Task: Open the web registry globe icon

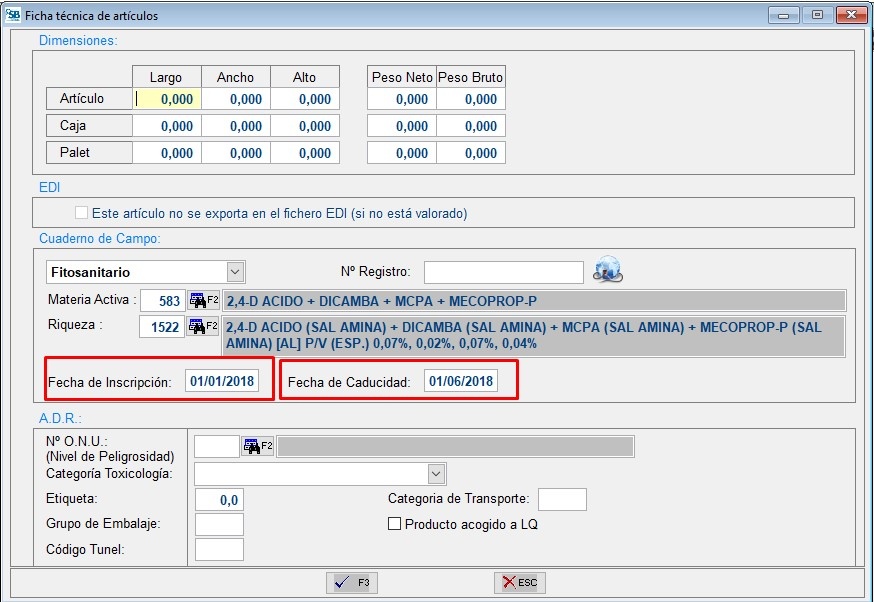Action: [607, 270]
